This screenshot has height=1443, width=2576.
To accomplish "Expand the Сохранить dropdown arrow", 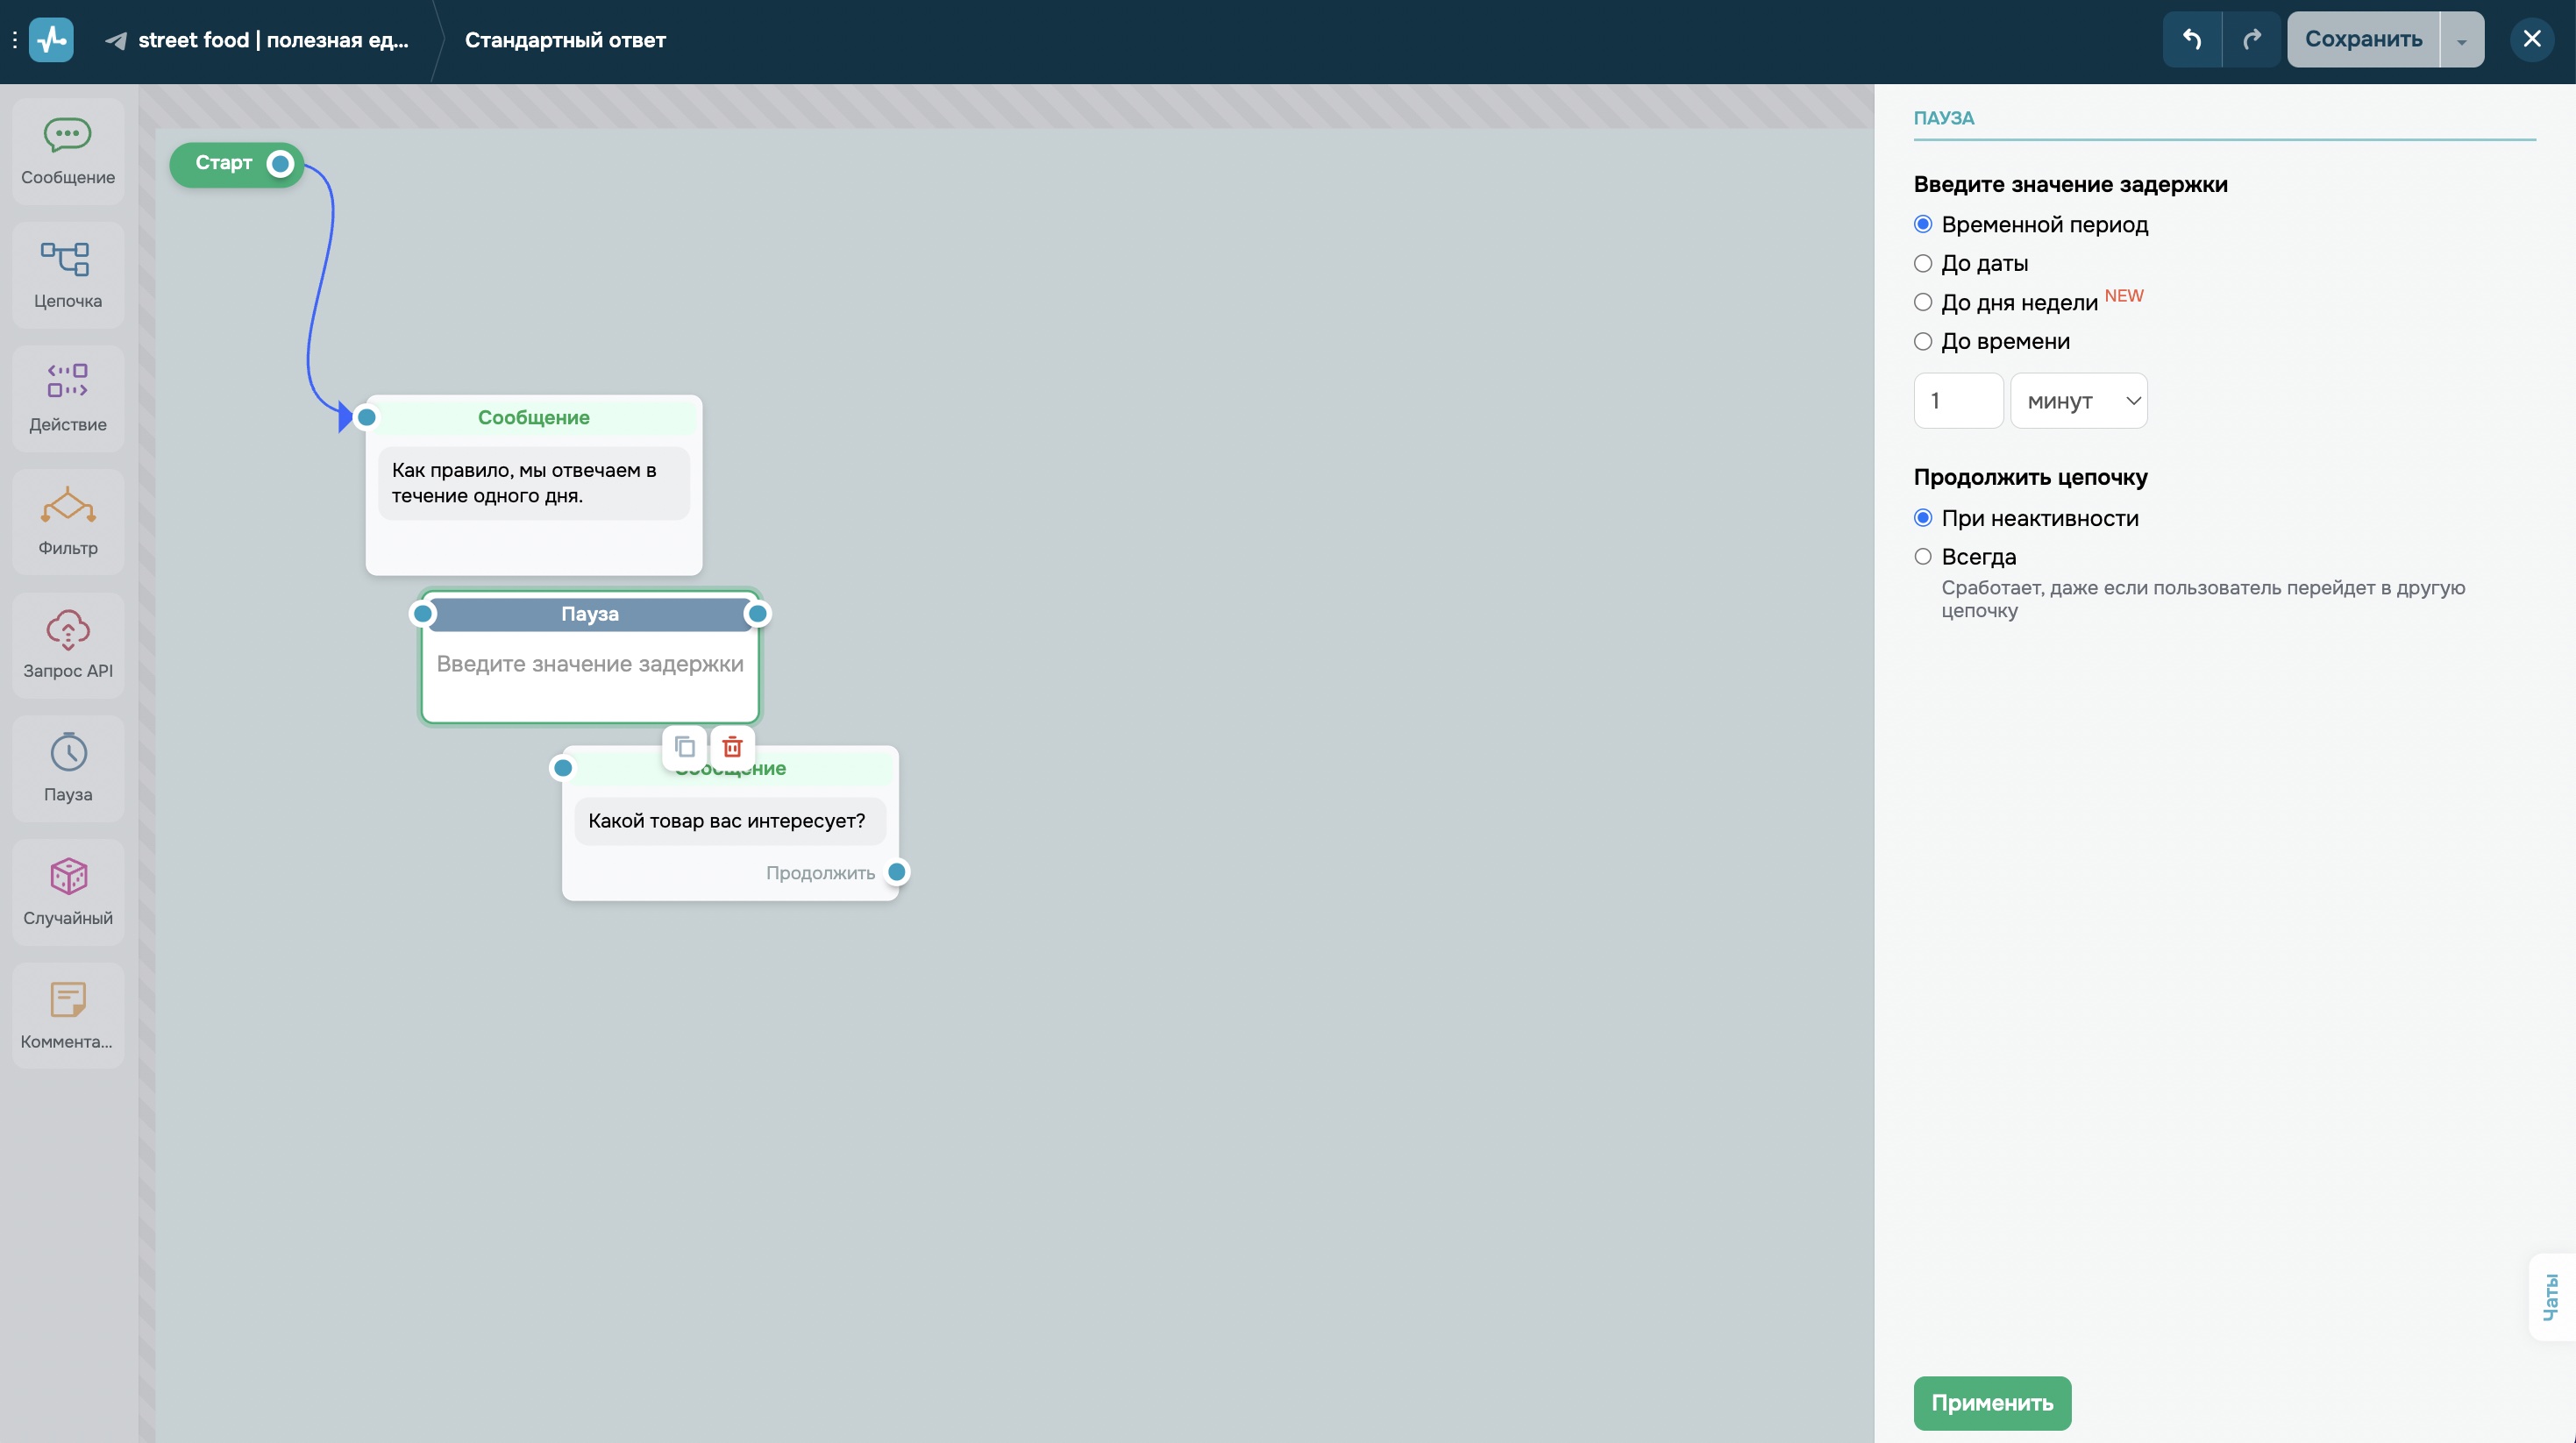I will point(2461,40).
